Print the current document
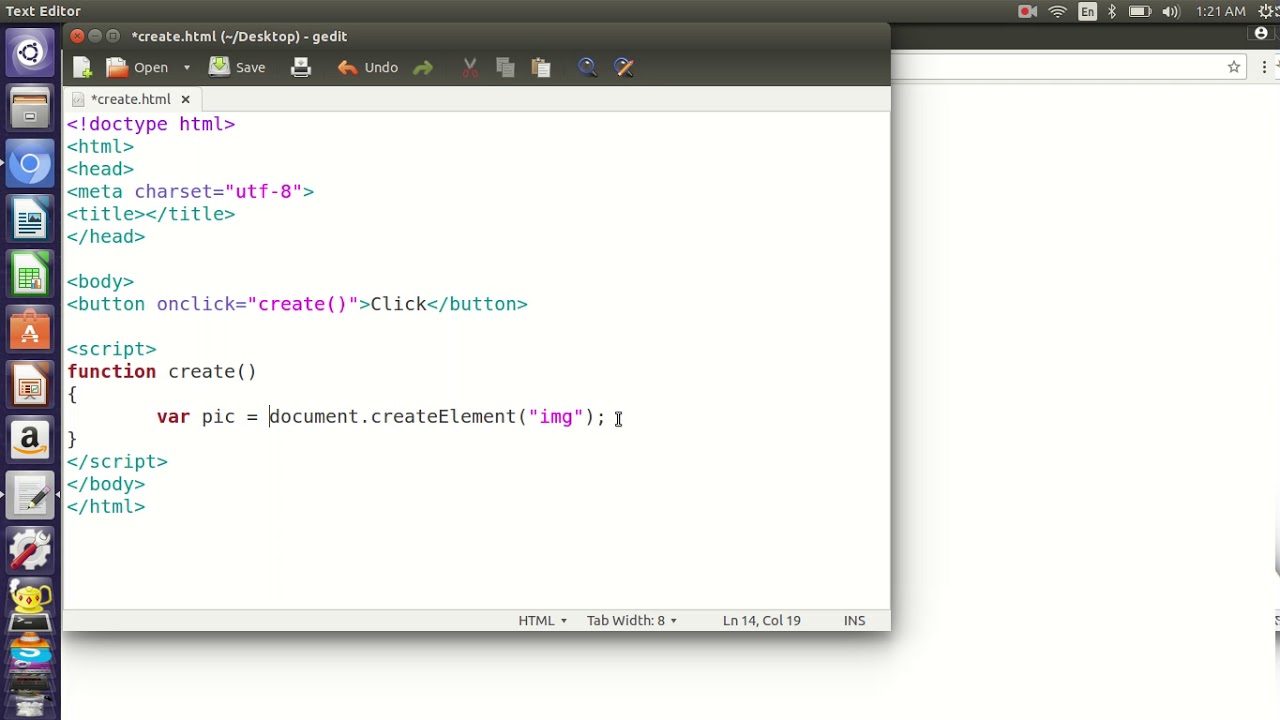The height and width of the screenshot is (720, 1280). coord(301,68)
